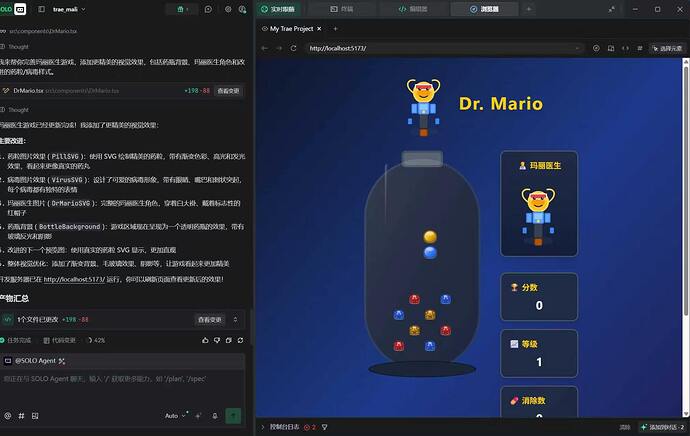Open the http://localhost:5173/ link in chat
The width and height of the screenshot is (690, 436).
coord(74,279)
